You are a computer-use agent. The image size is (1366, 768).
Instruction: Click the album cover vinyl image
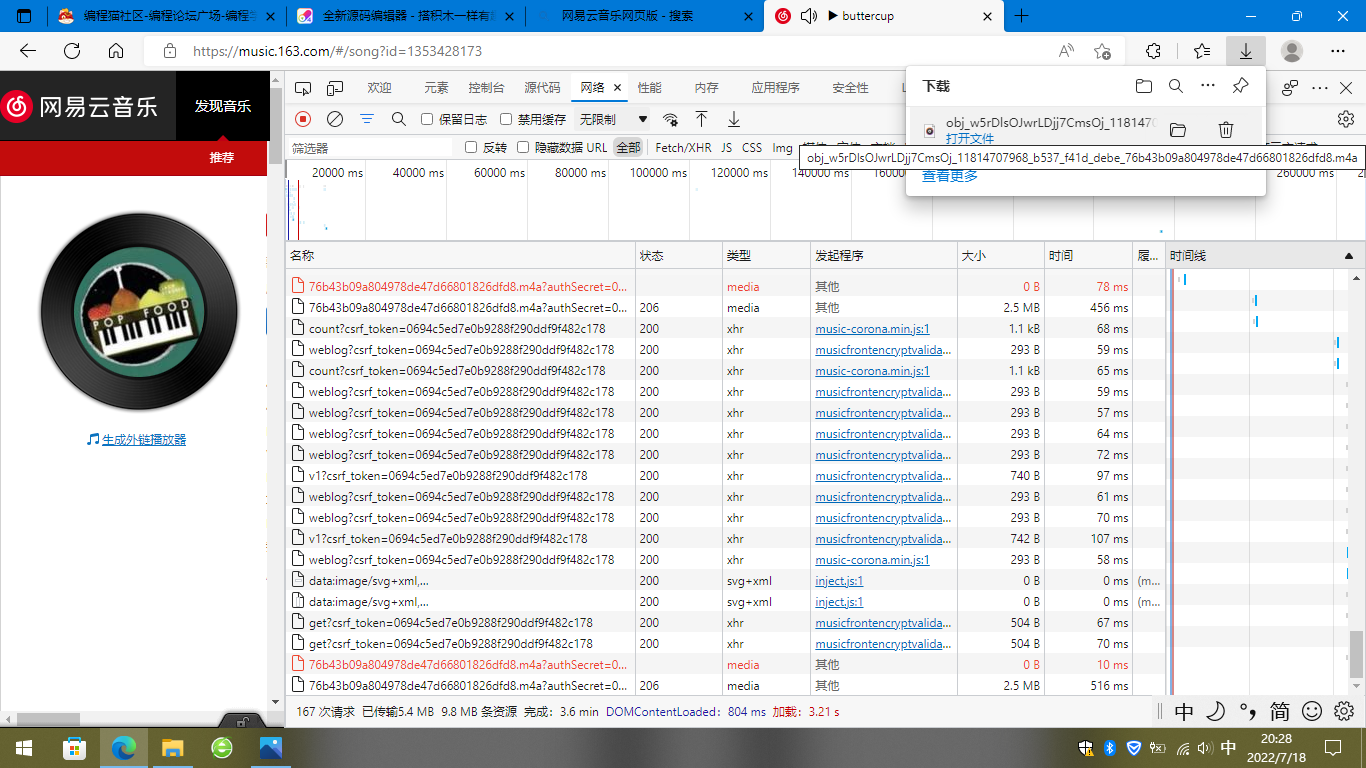click(140, 312)
